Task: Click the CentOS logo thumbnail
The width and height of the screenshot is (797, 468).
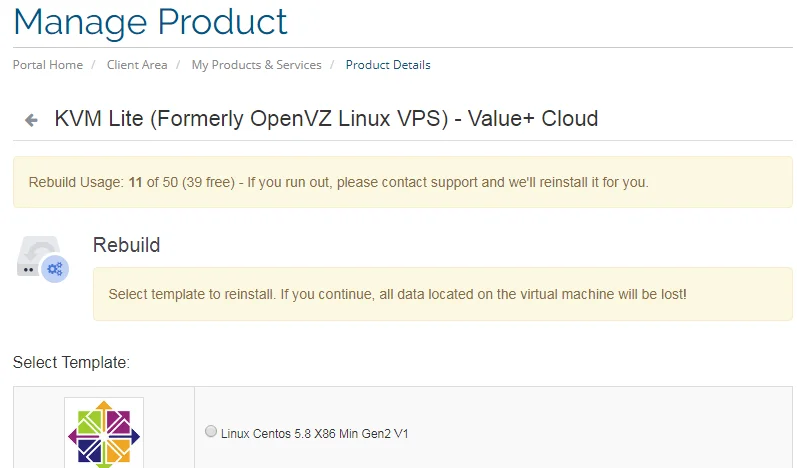Action: coord(104,433)
